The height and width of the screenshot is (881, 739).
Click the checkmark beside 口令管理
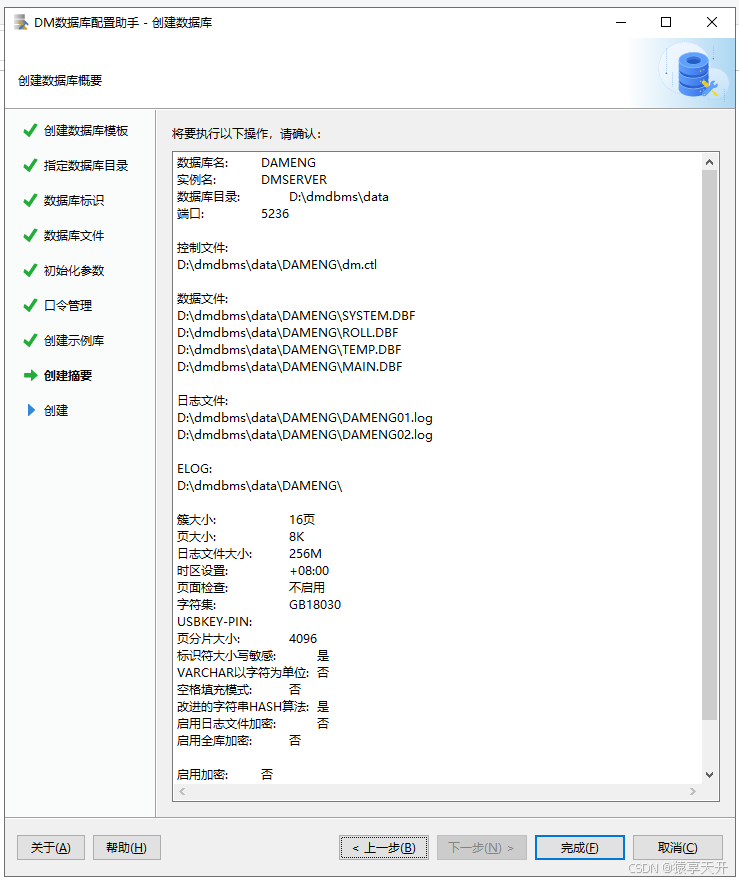coord(30,305)
